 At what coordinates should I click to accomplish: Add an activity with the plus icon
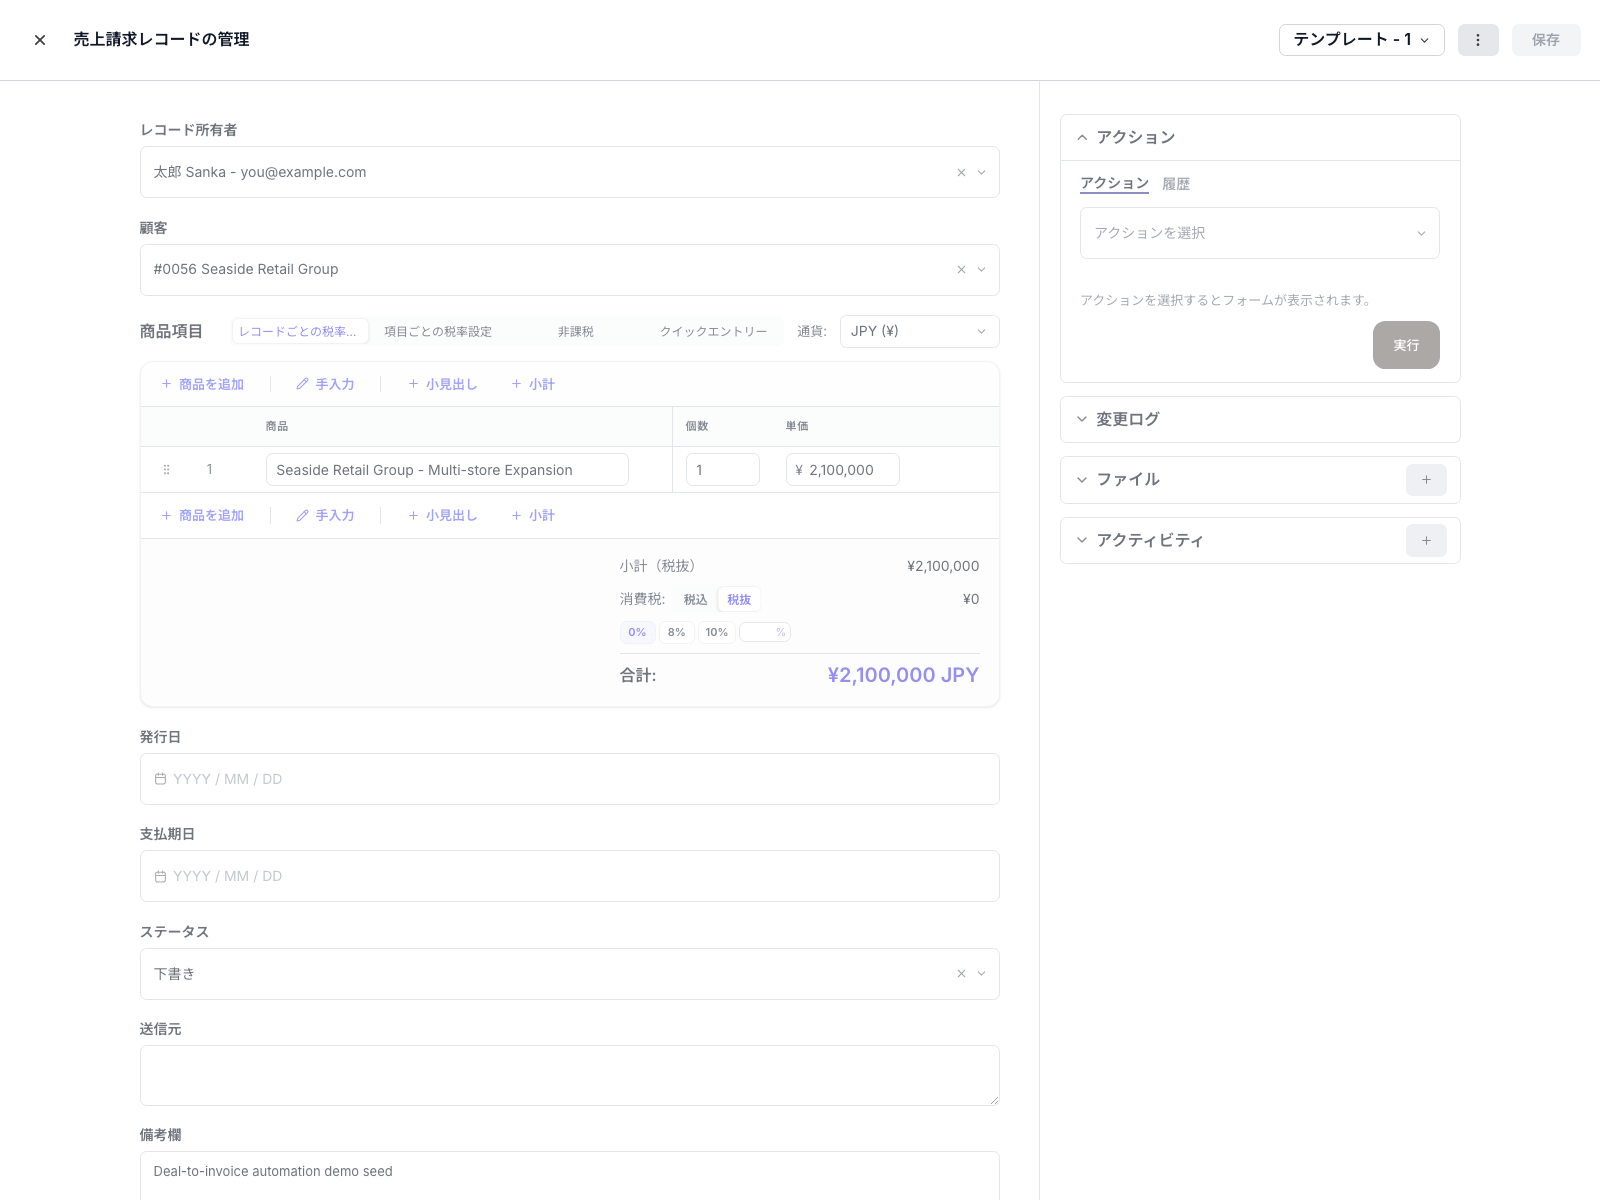point(1426,541)
